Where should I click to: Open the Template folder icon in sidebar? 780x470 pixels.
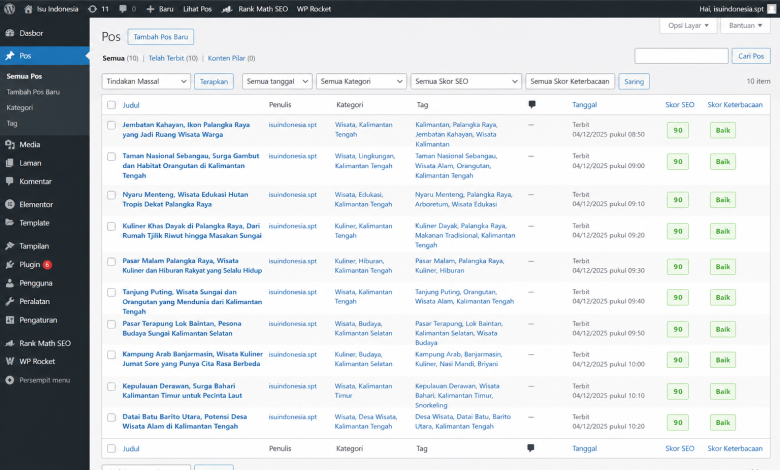click(x=9, y=223)
